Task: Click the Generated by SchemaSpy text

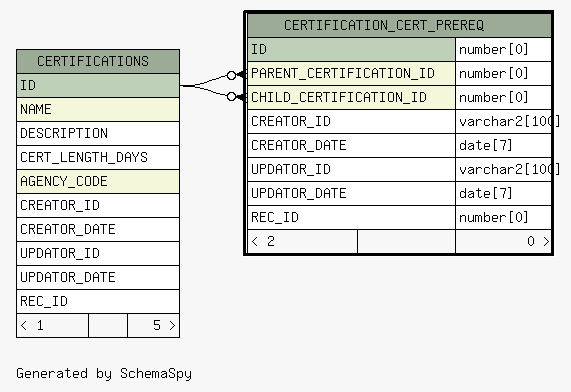Action: [104, 374]
